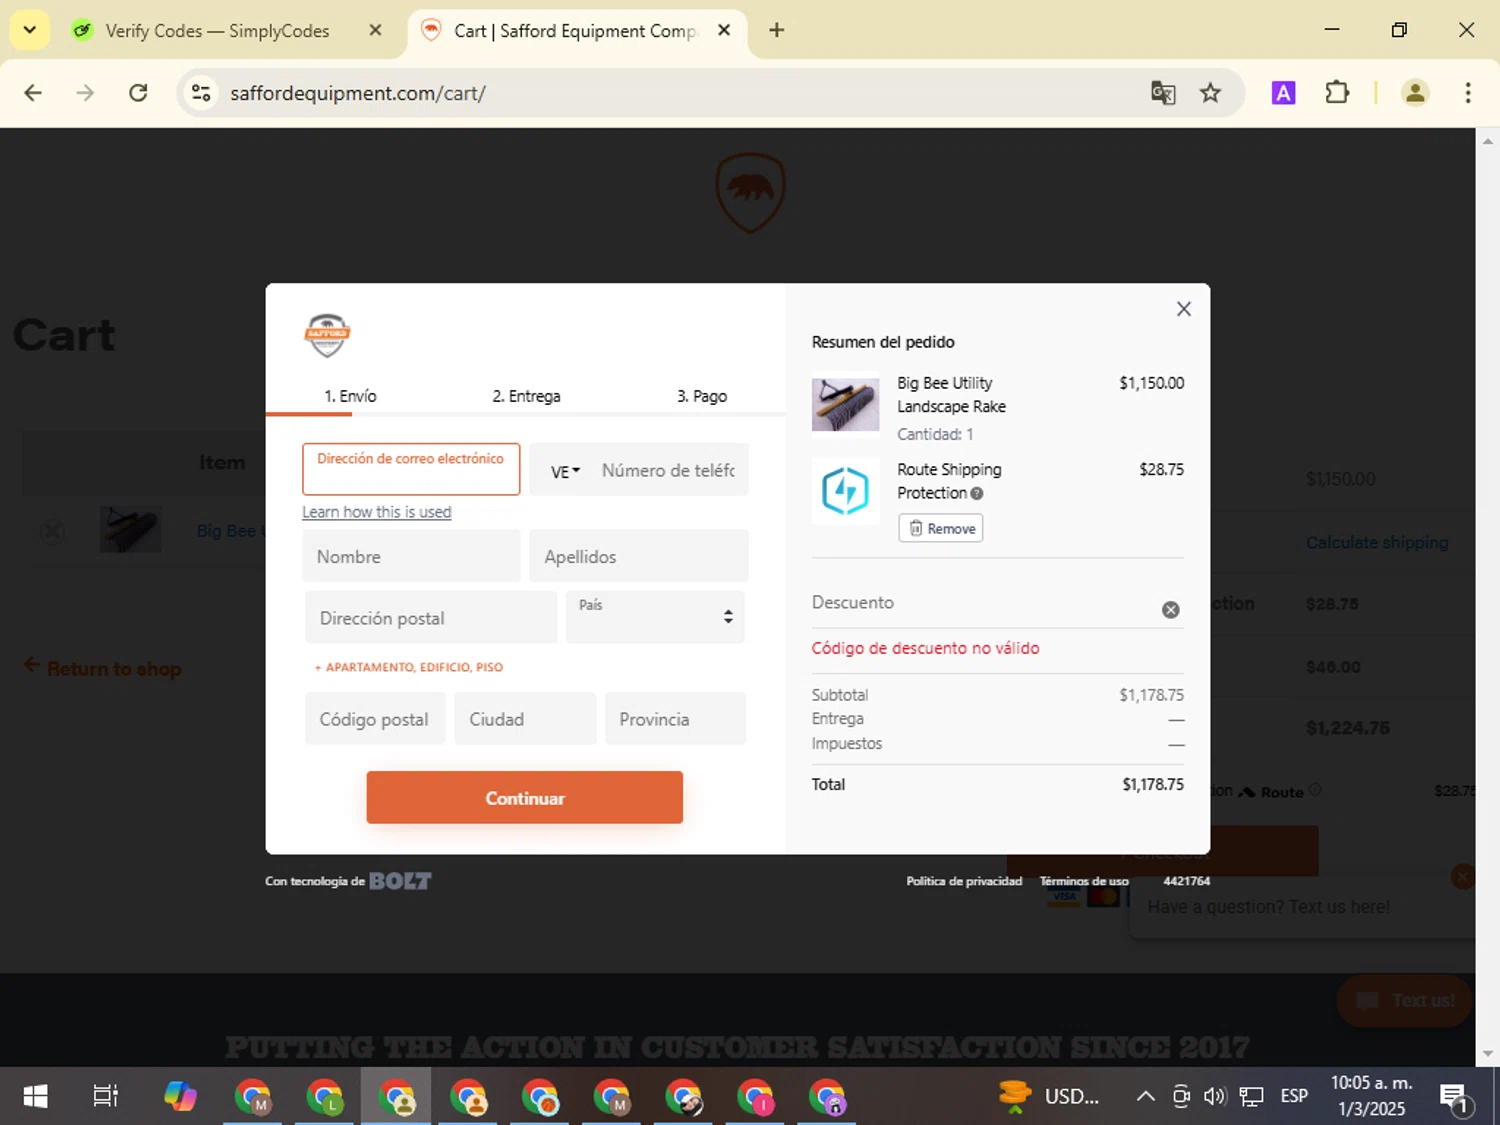This screenshot has height=1125, width=1500.
Task: Bookmark this page with star icon
Action: coord(1210,93)
